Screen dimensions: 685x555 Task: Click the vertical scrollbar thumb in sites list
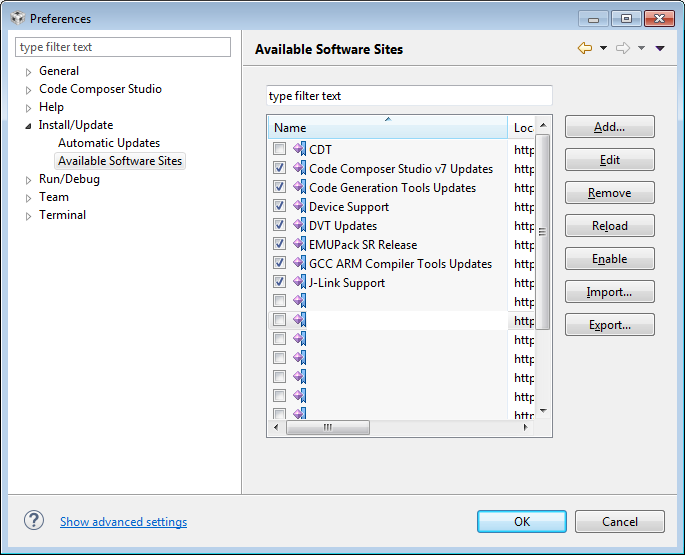pos(543,232)
